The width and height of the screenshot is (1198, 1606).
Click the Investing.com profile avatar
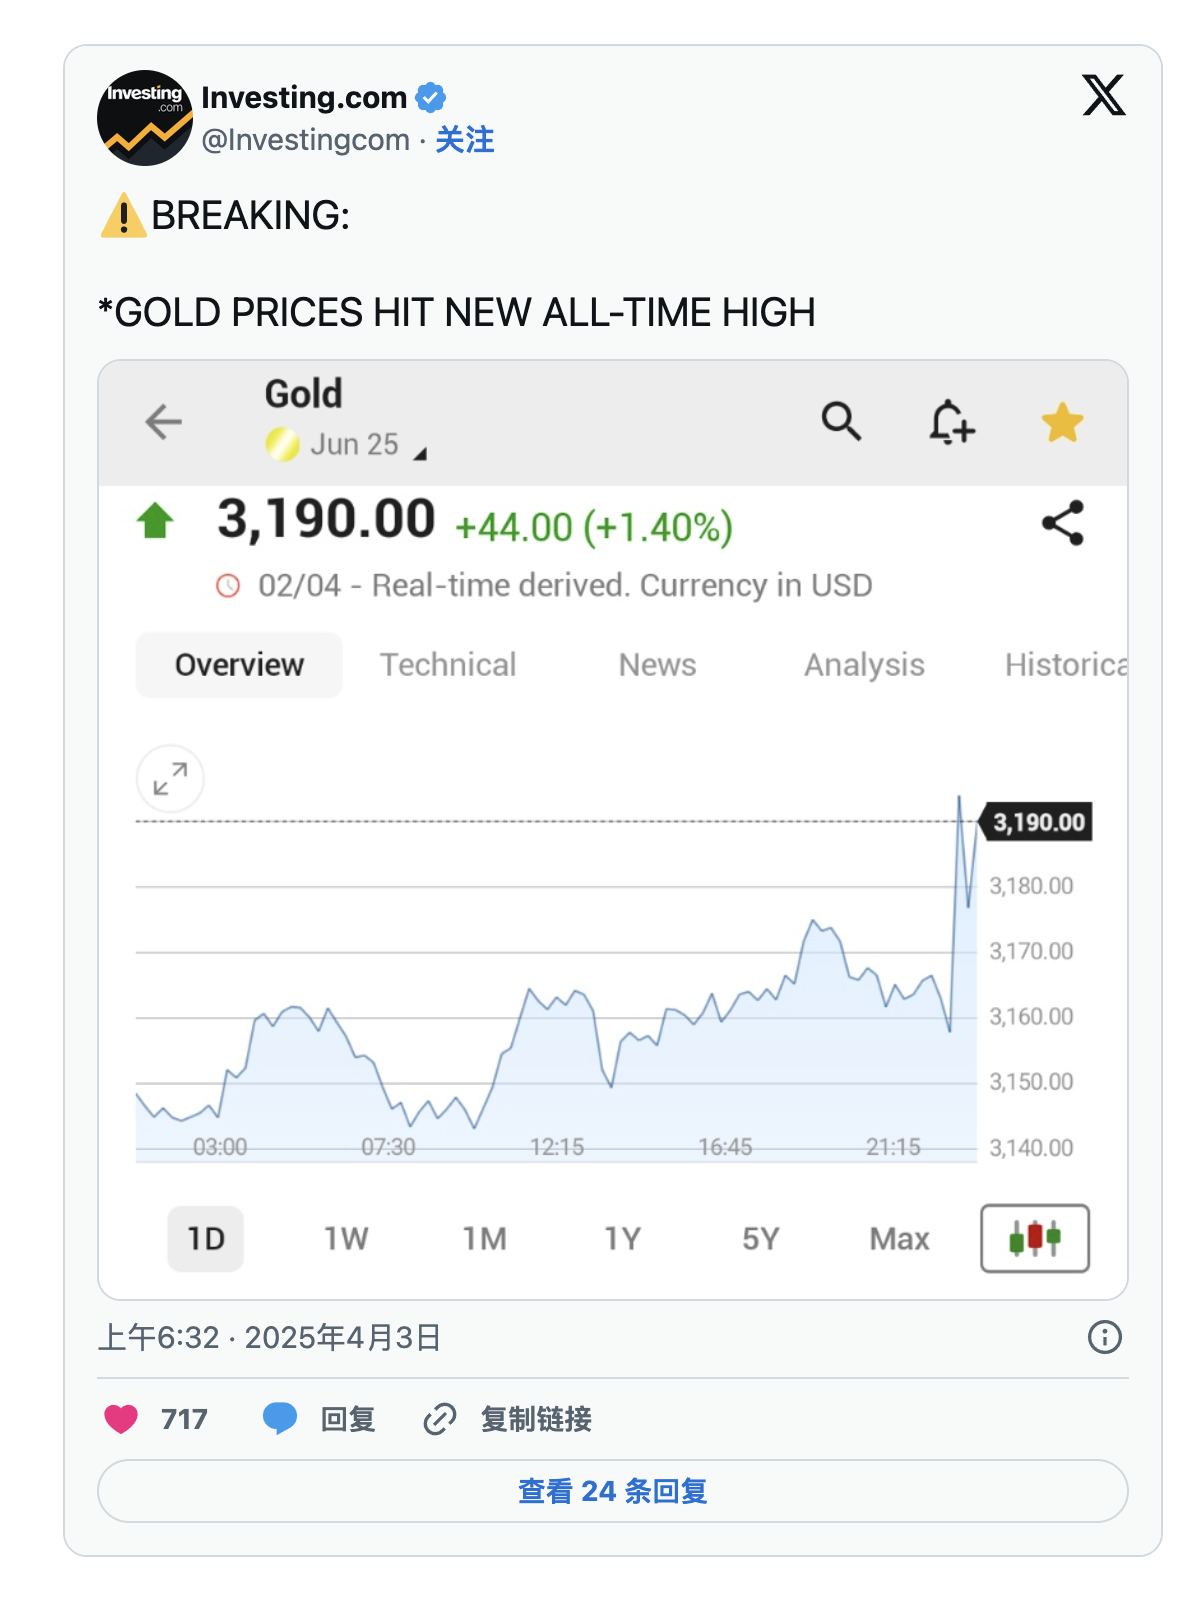tap(145, 118)
